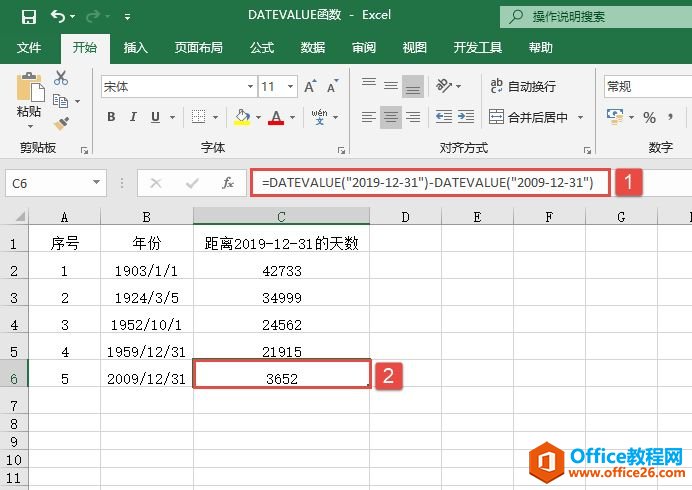Click the yellow fill color swatch
The height and width of the screenshot is (490, 692).
pyautogui.click(x=242, y=117)
